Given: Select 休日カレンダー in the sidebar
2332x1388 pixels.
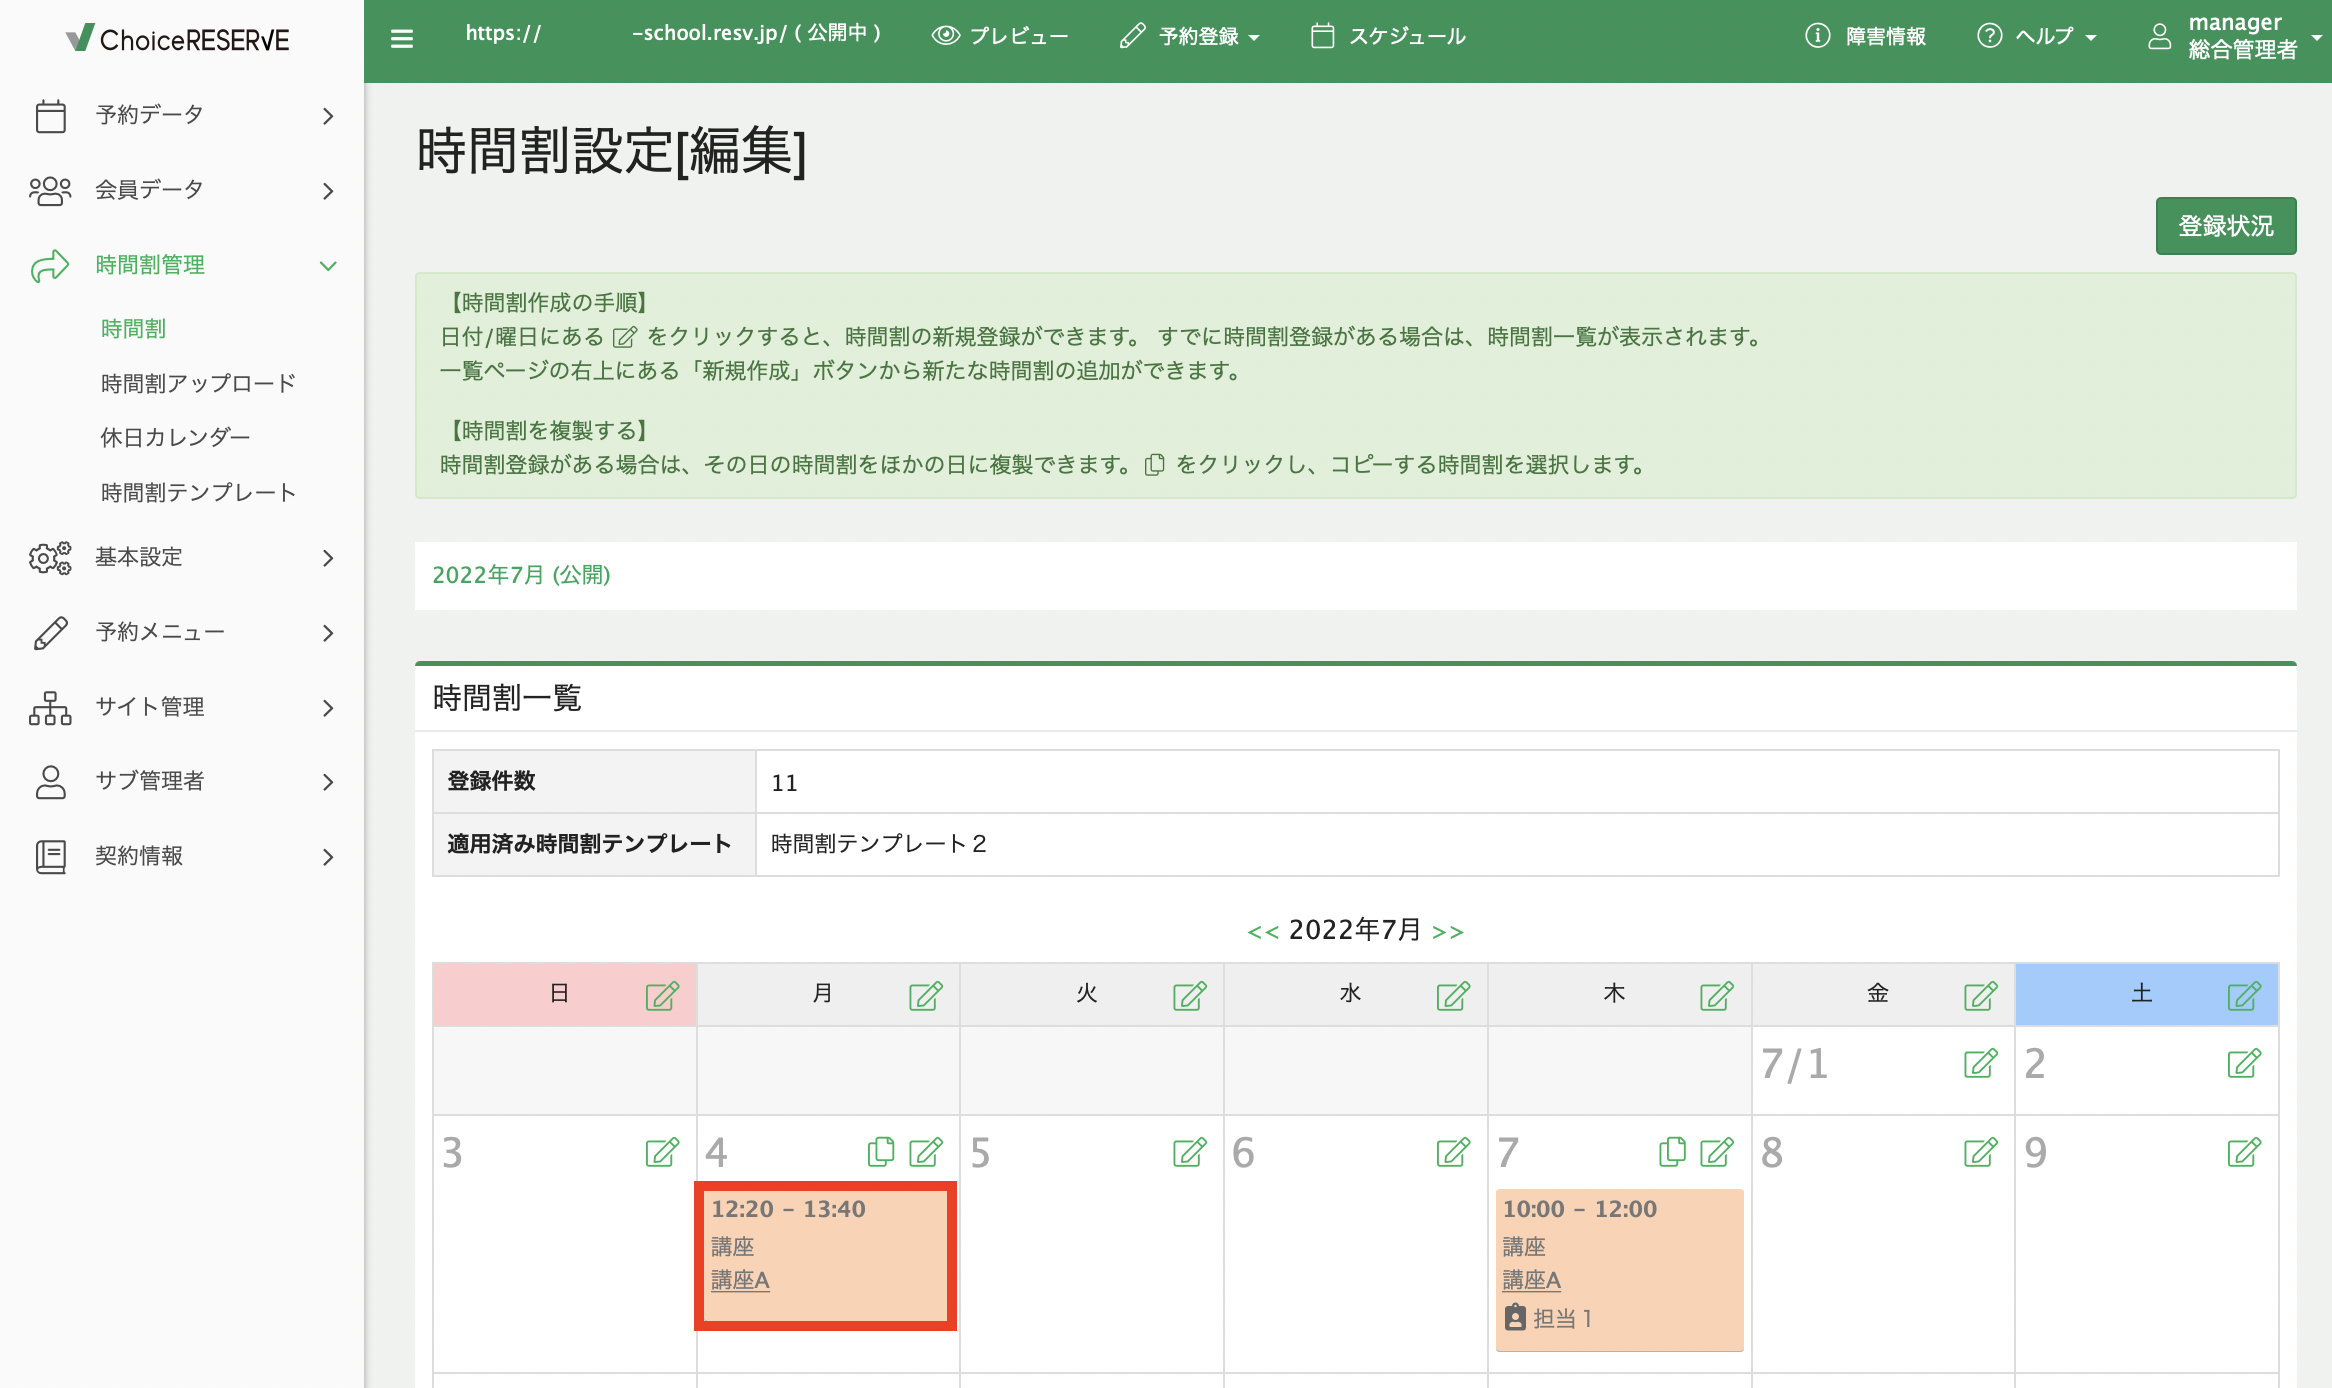Looking at the screenshot, I should (x=175, y=437).
